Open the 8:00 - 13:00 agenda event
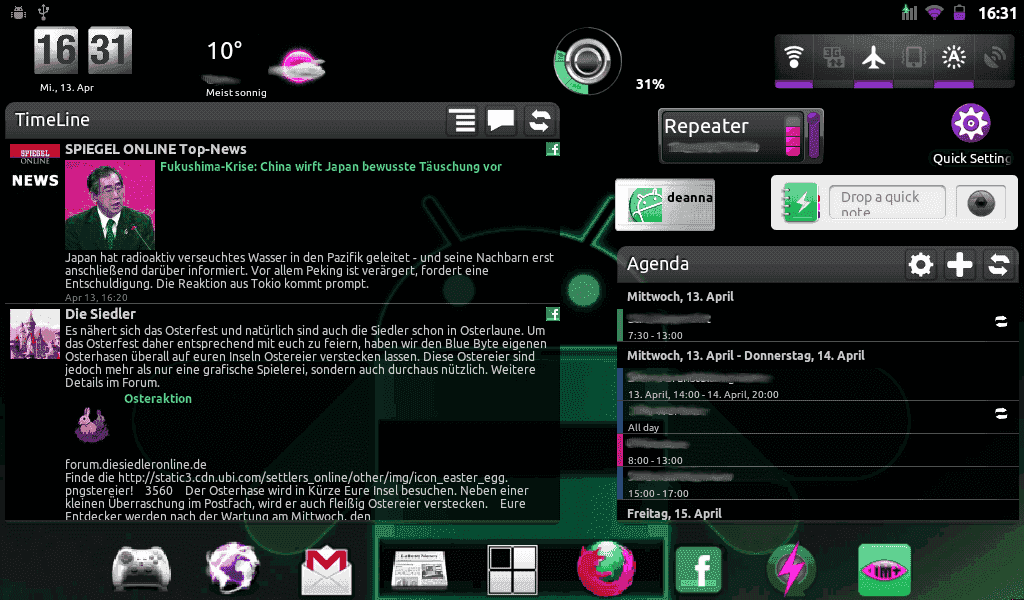Screen dimensions: 1024x600 coord(818,450)
